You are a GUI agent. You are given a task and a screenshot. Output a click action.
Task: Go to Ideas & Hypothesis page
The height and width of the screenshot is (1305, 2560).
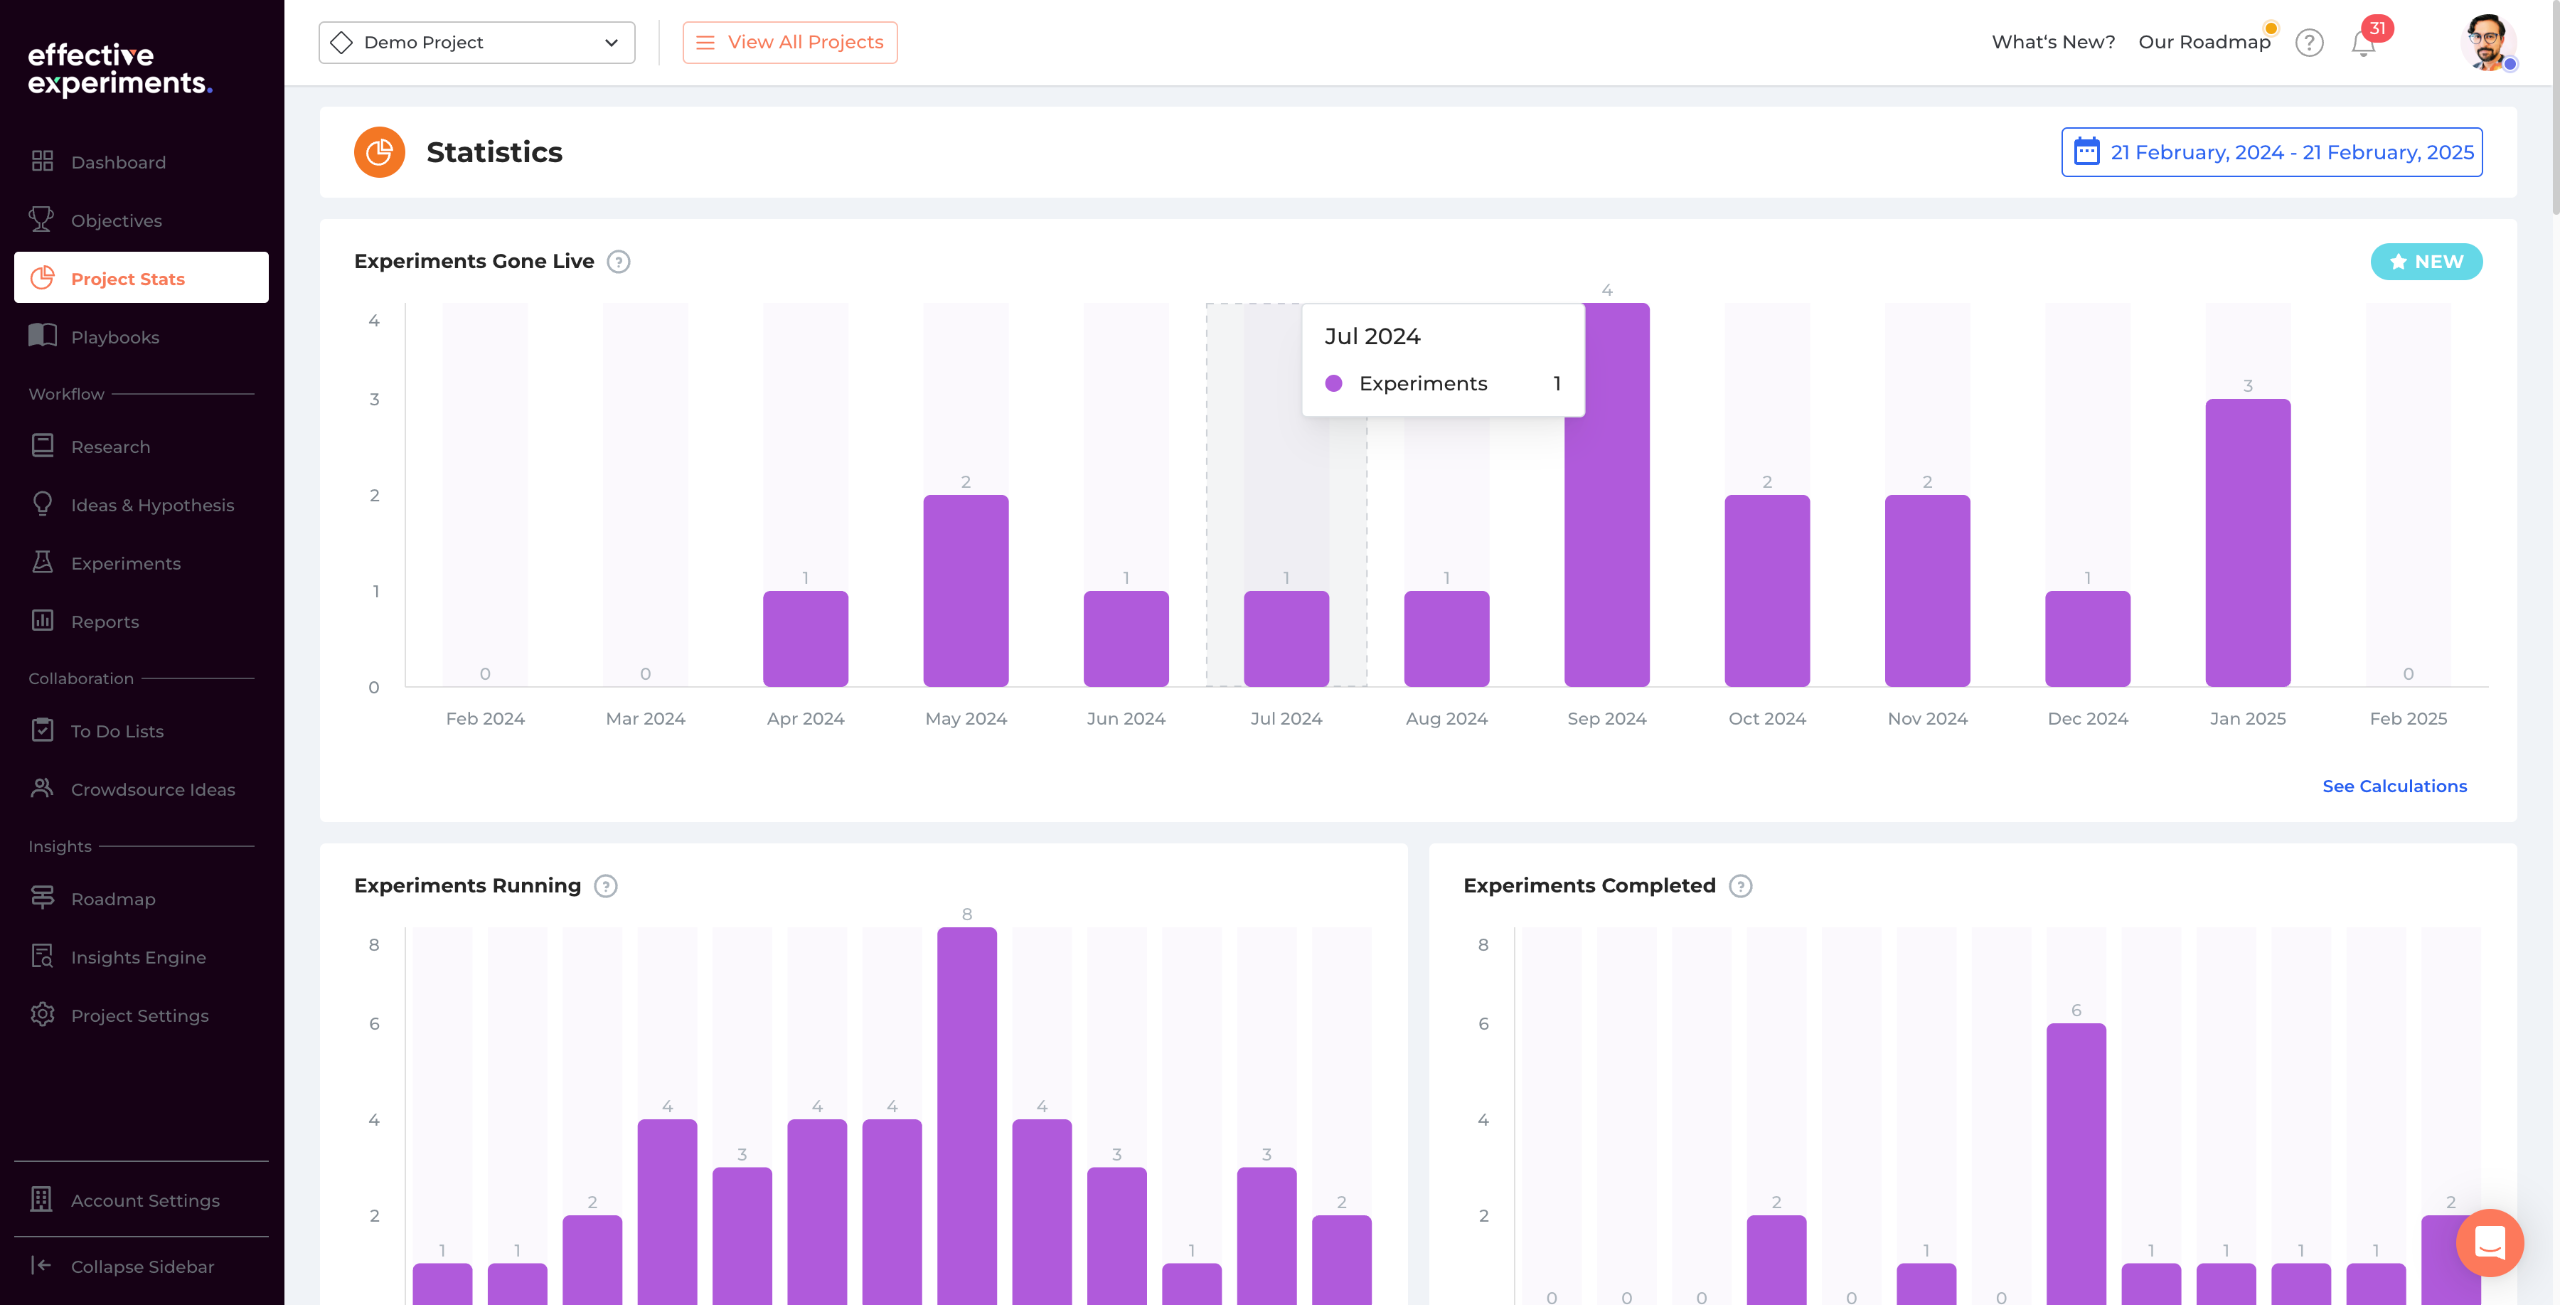pyautogui.click(x=152, y=505)
